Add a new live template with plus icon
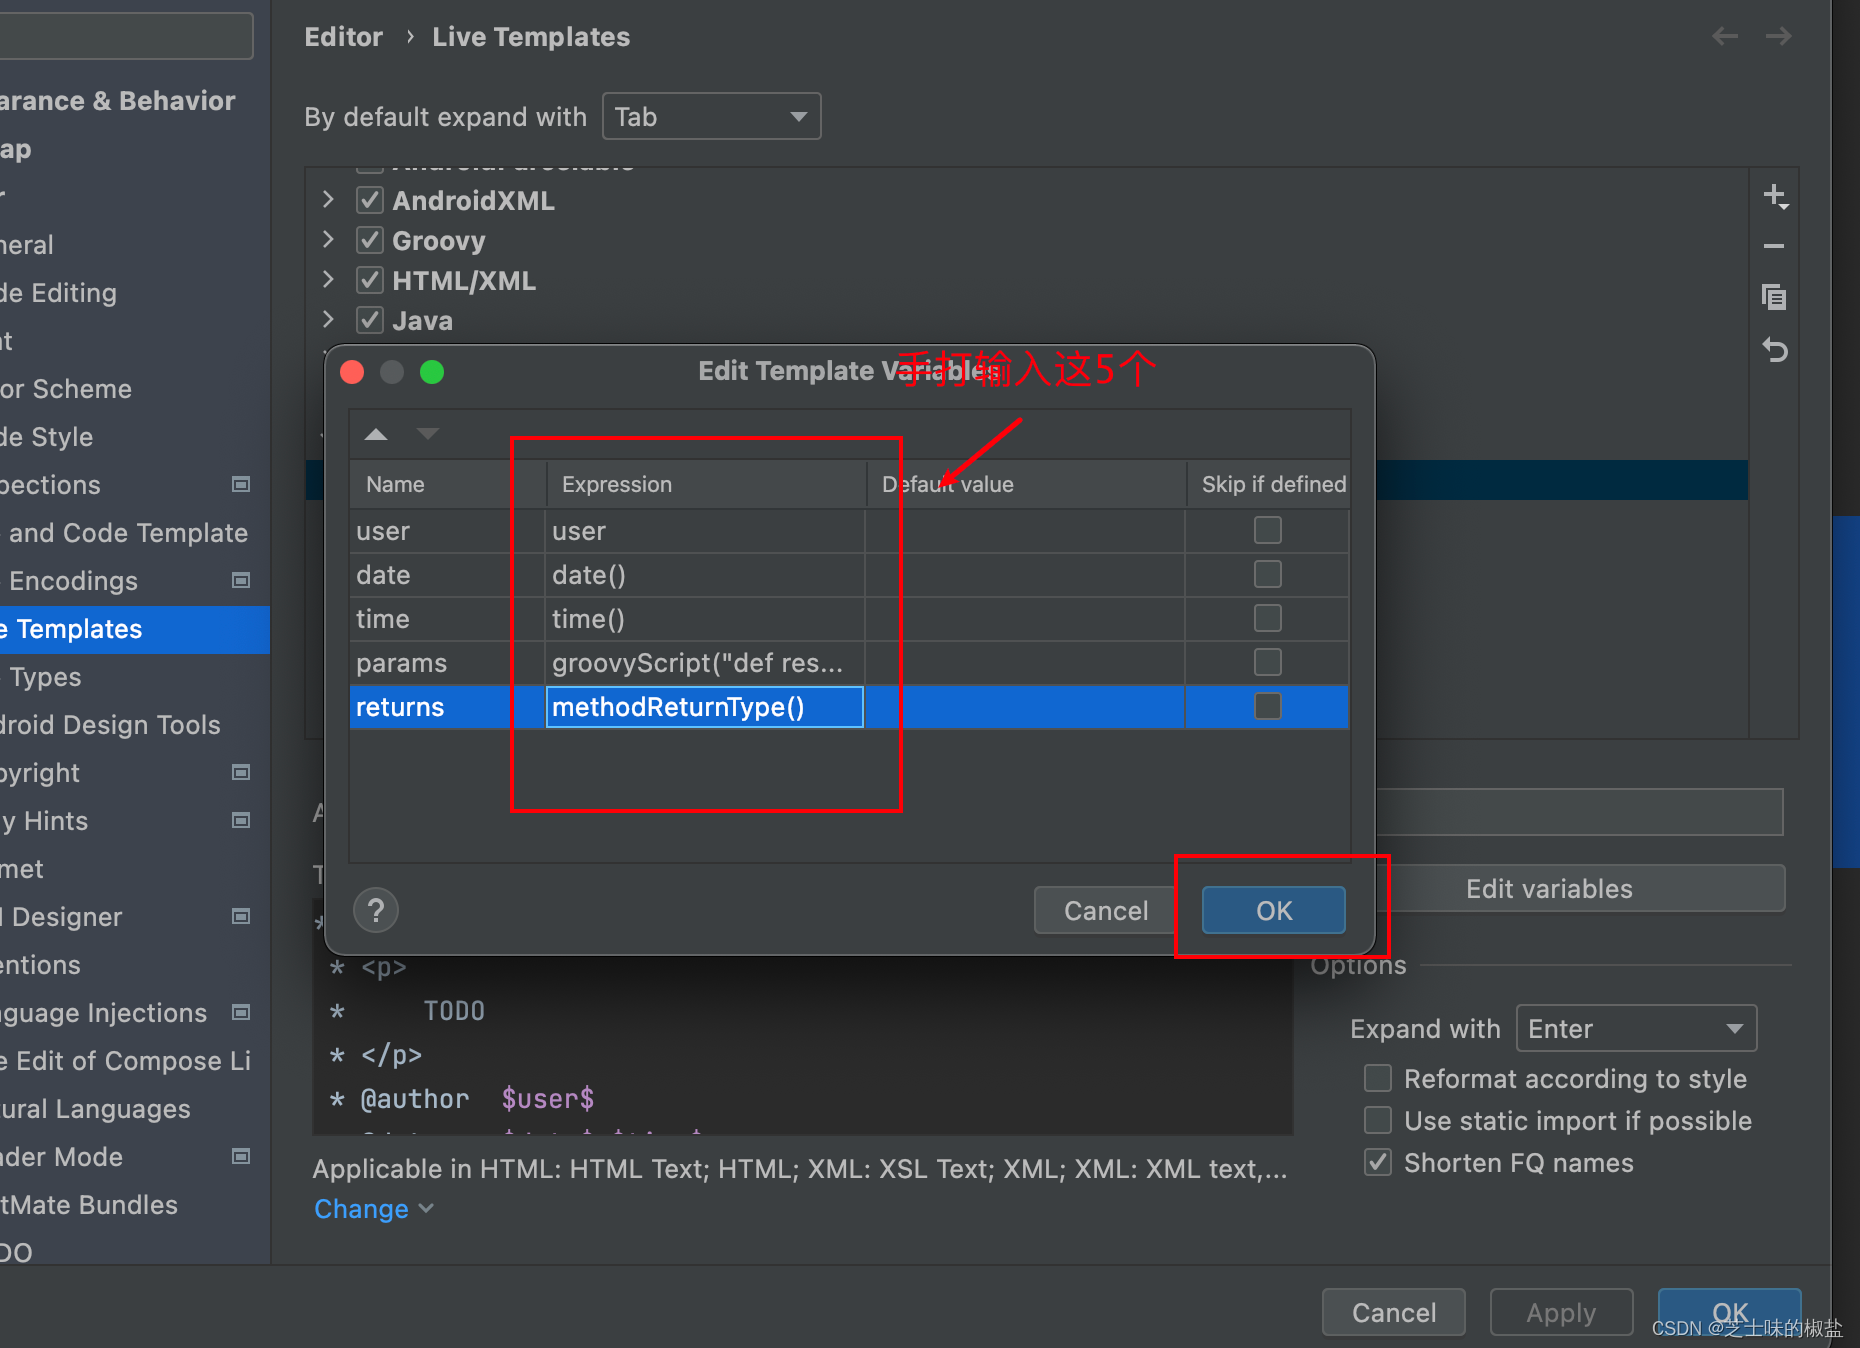The height and width of the screenshot is (1348, 1860). 1775,196
